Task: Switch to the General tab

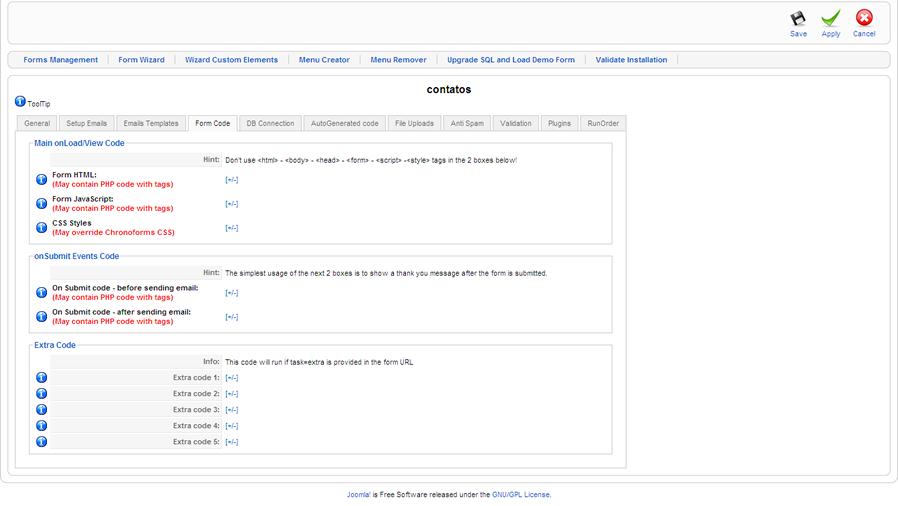Action: 37,123
